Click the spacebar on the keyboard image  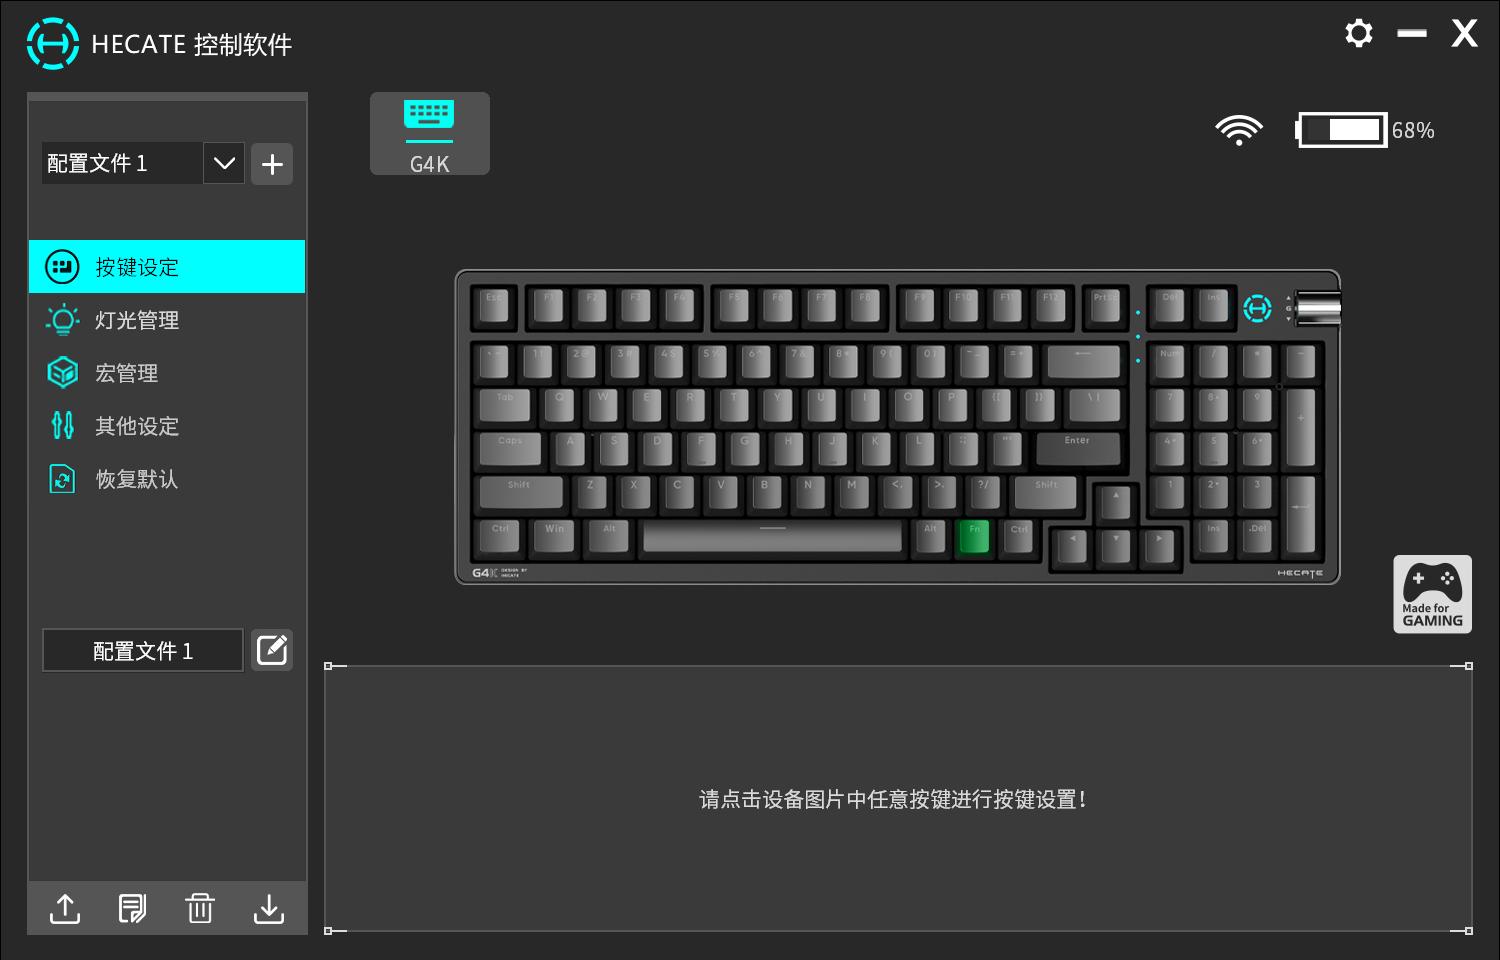772,536
